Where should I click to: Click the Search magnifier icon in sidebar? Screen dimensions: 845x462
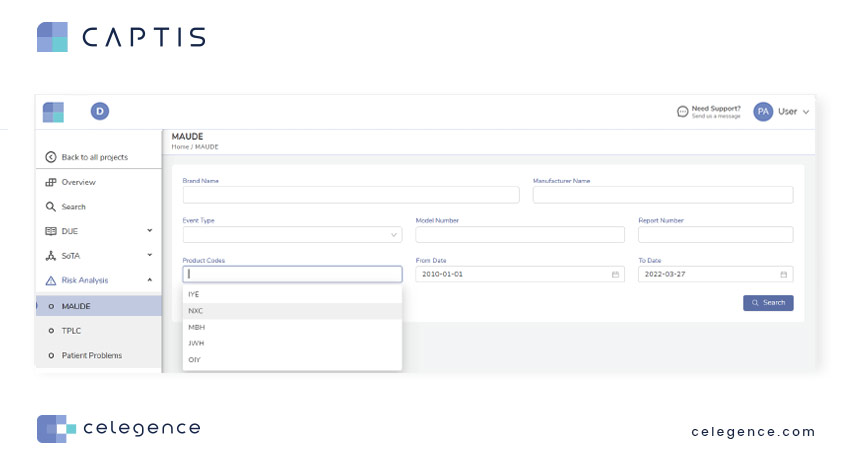point(51,207)
